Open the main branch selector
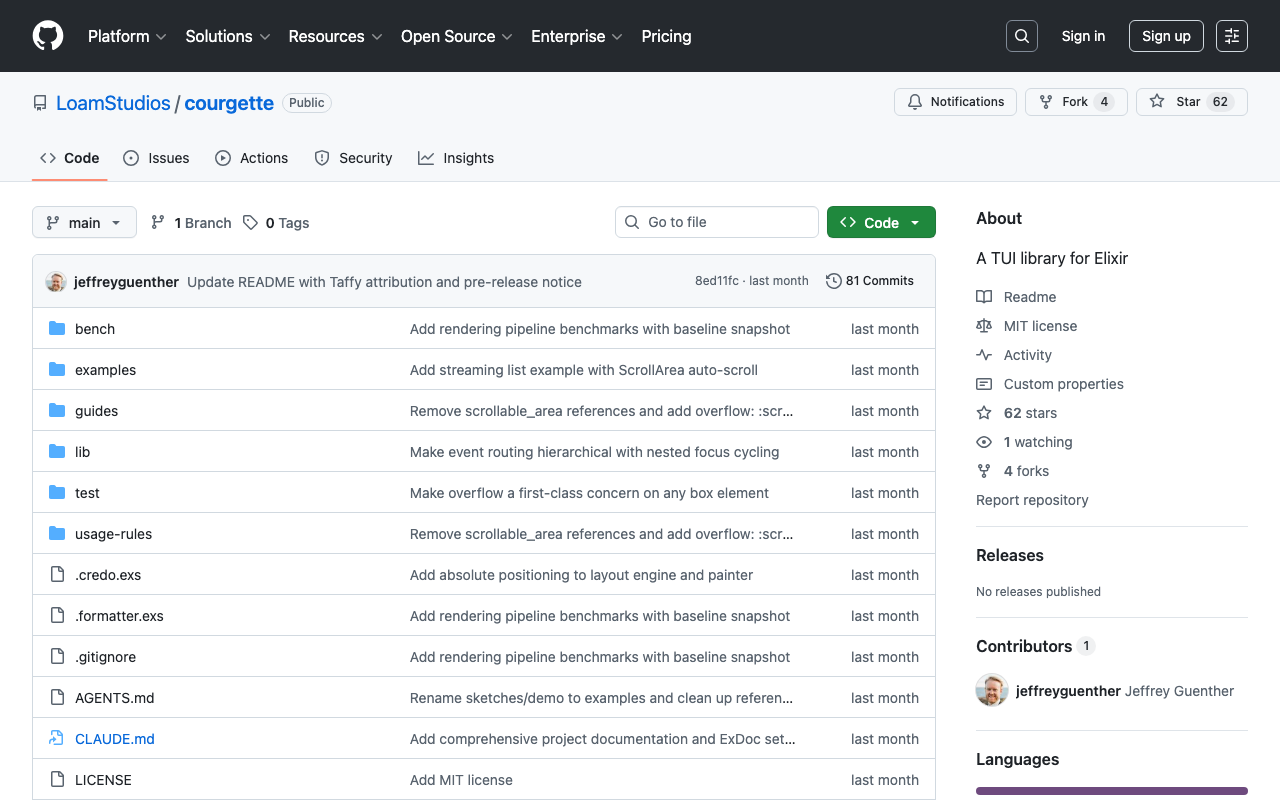This screenshot has width=1280, height=800. pyautogui.click(x=84, y=222)
